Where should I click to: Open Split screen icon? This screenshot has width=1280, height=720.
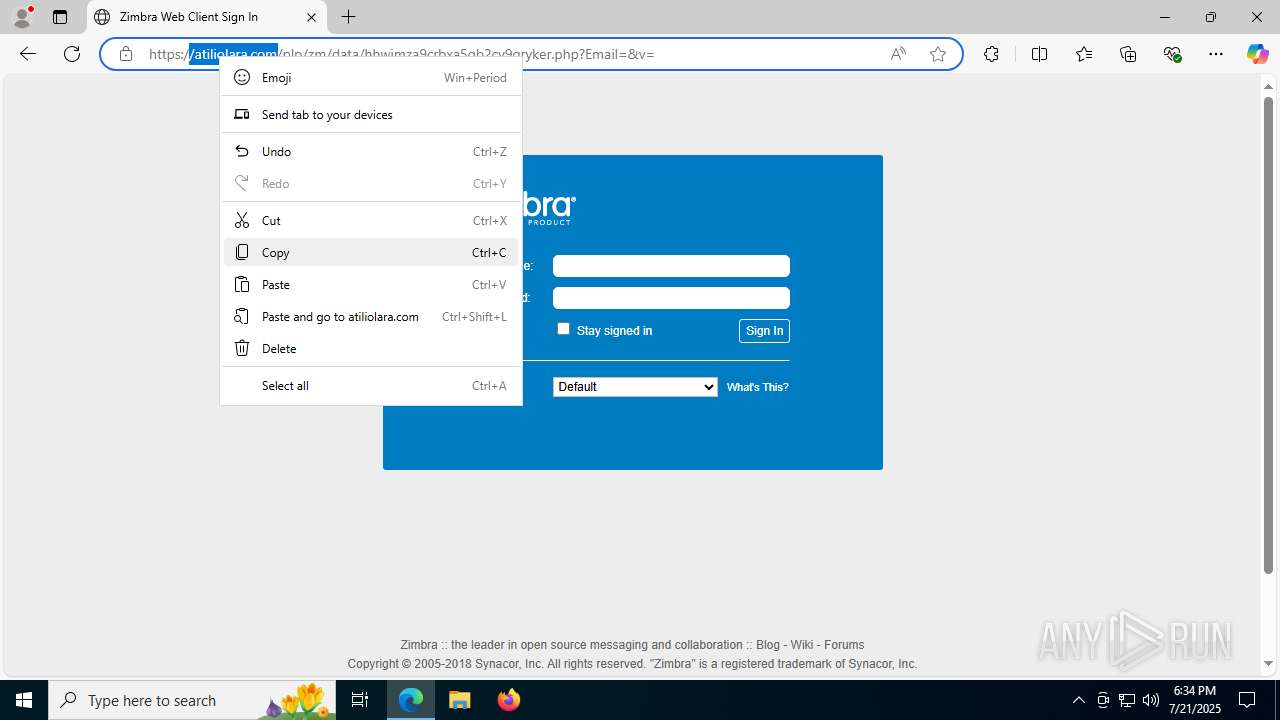pyautogui.click(x=1040, y=54)
